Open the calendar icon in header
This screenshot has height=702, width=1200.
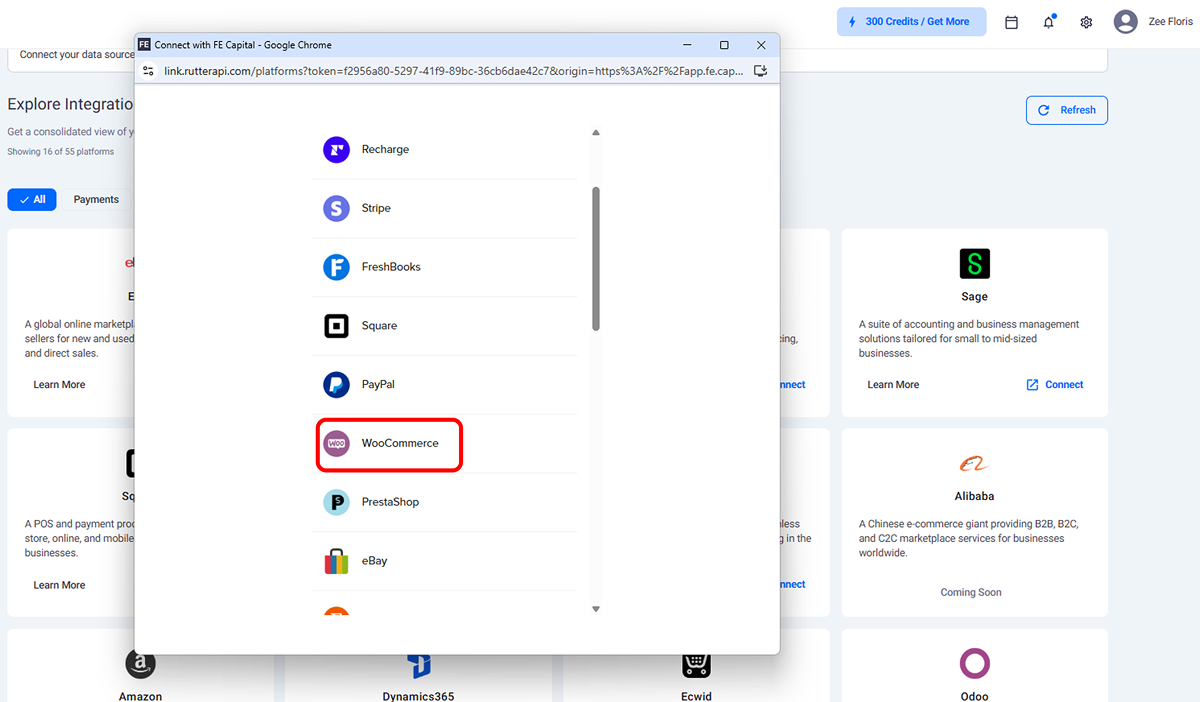[x=1011, y=22]
